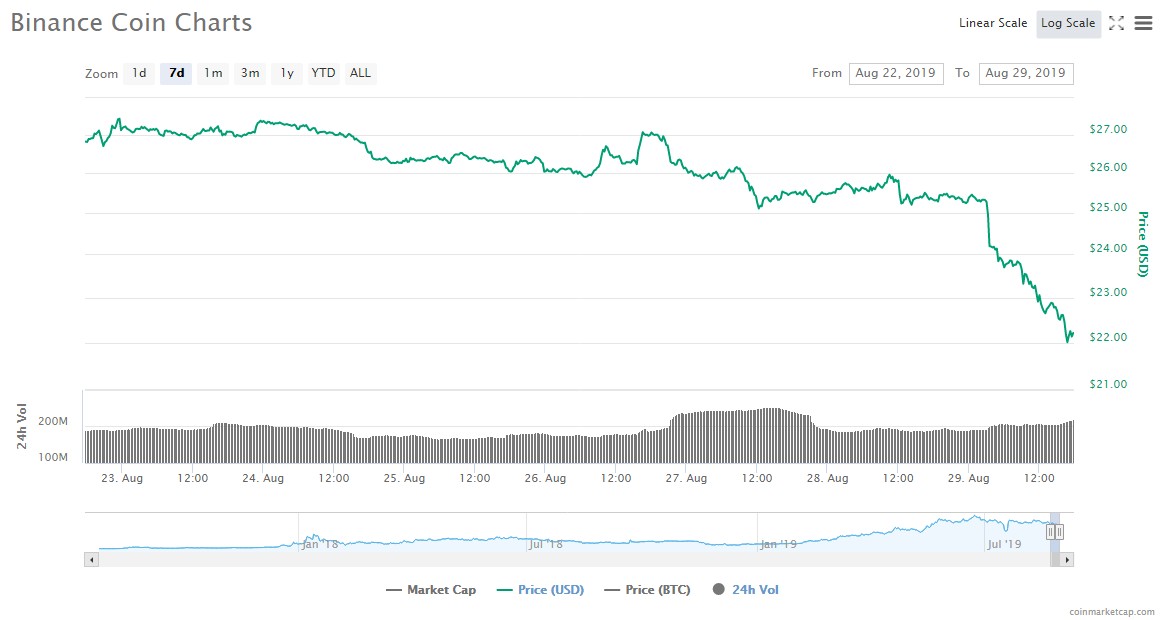Click the navigator scroll left arrow
The width and height of the screenshot is (1165, 620).
point(91,559)
